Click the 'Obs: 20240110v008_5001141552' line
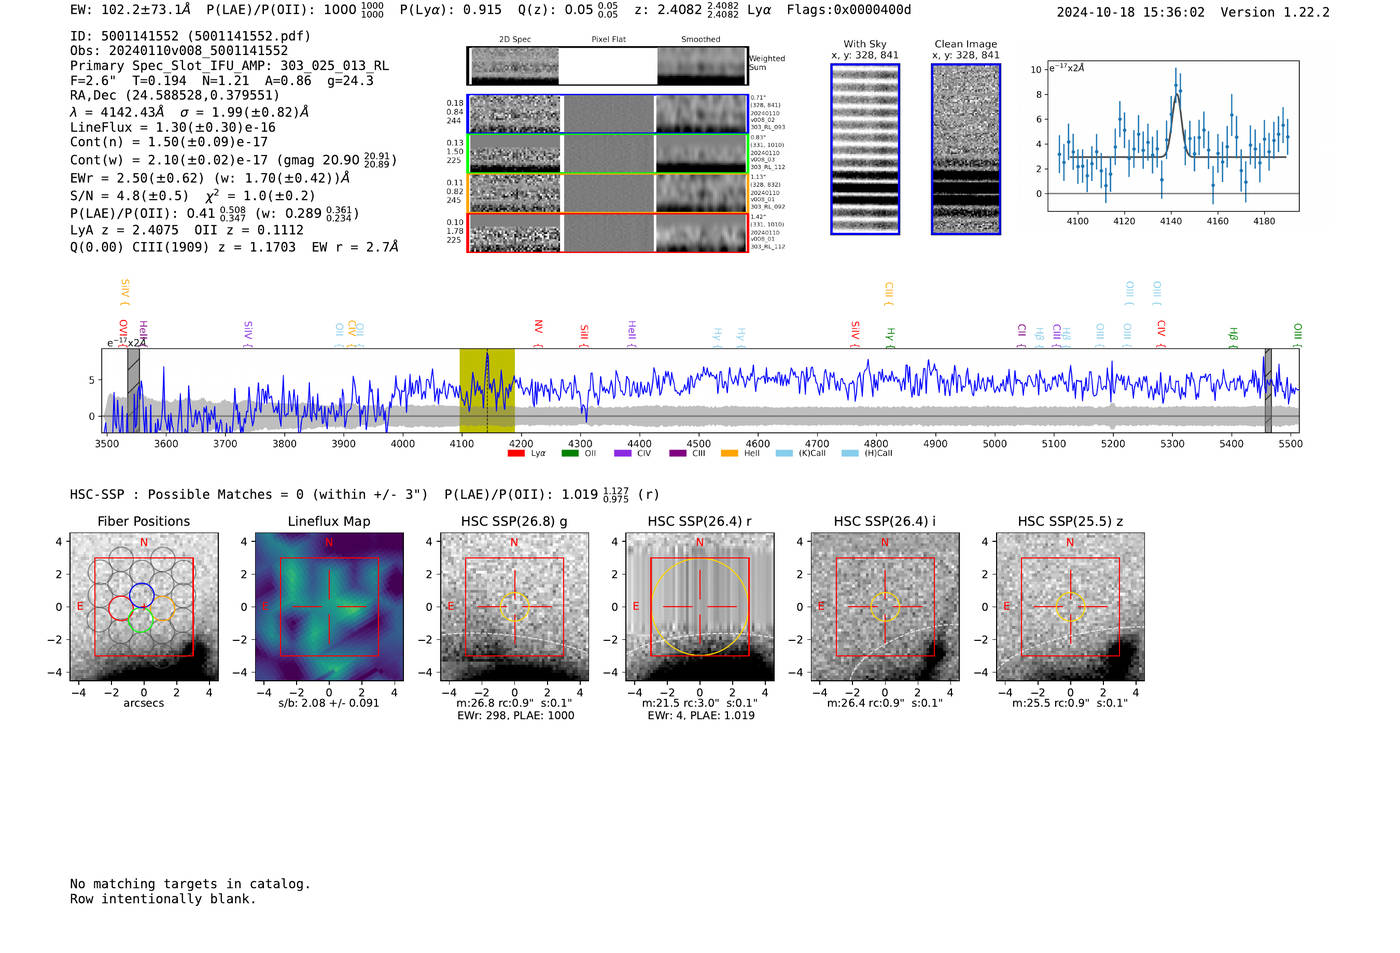 (179, 51)
